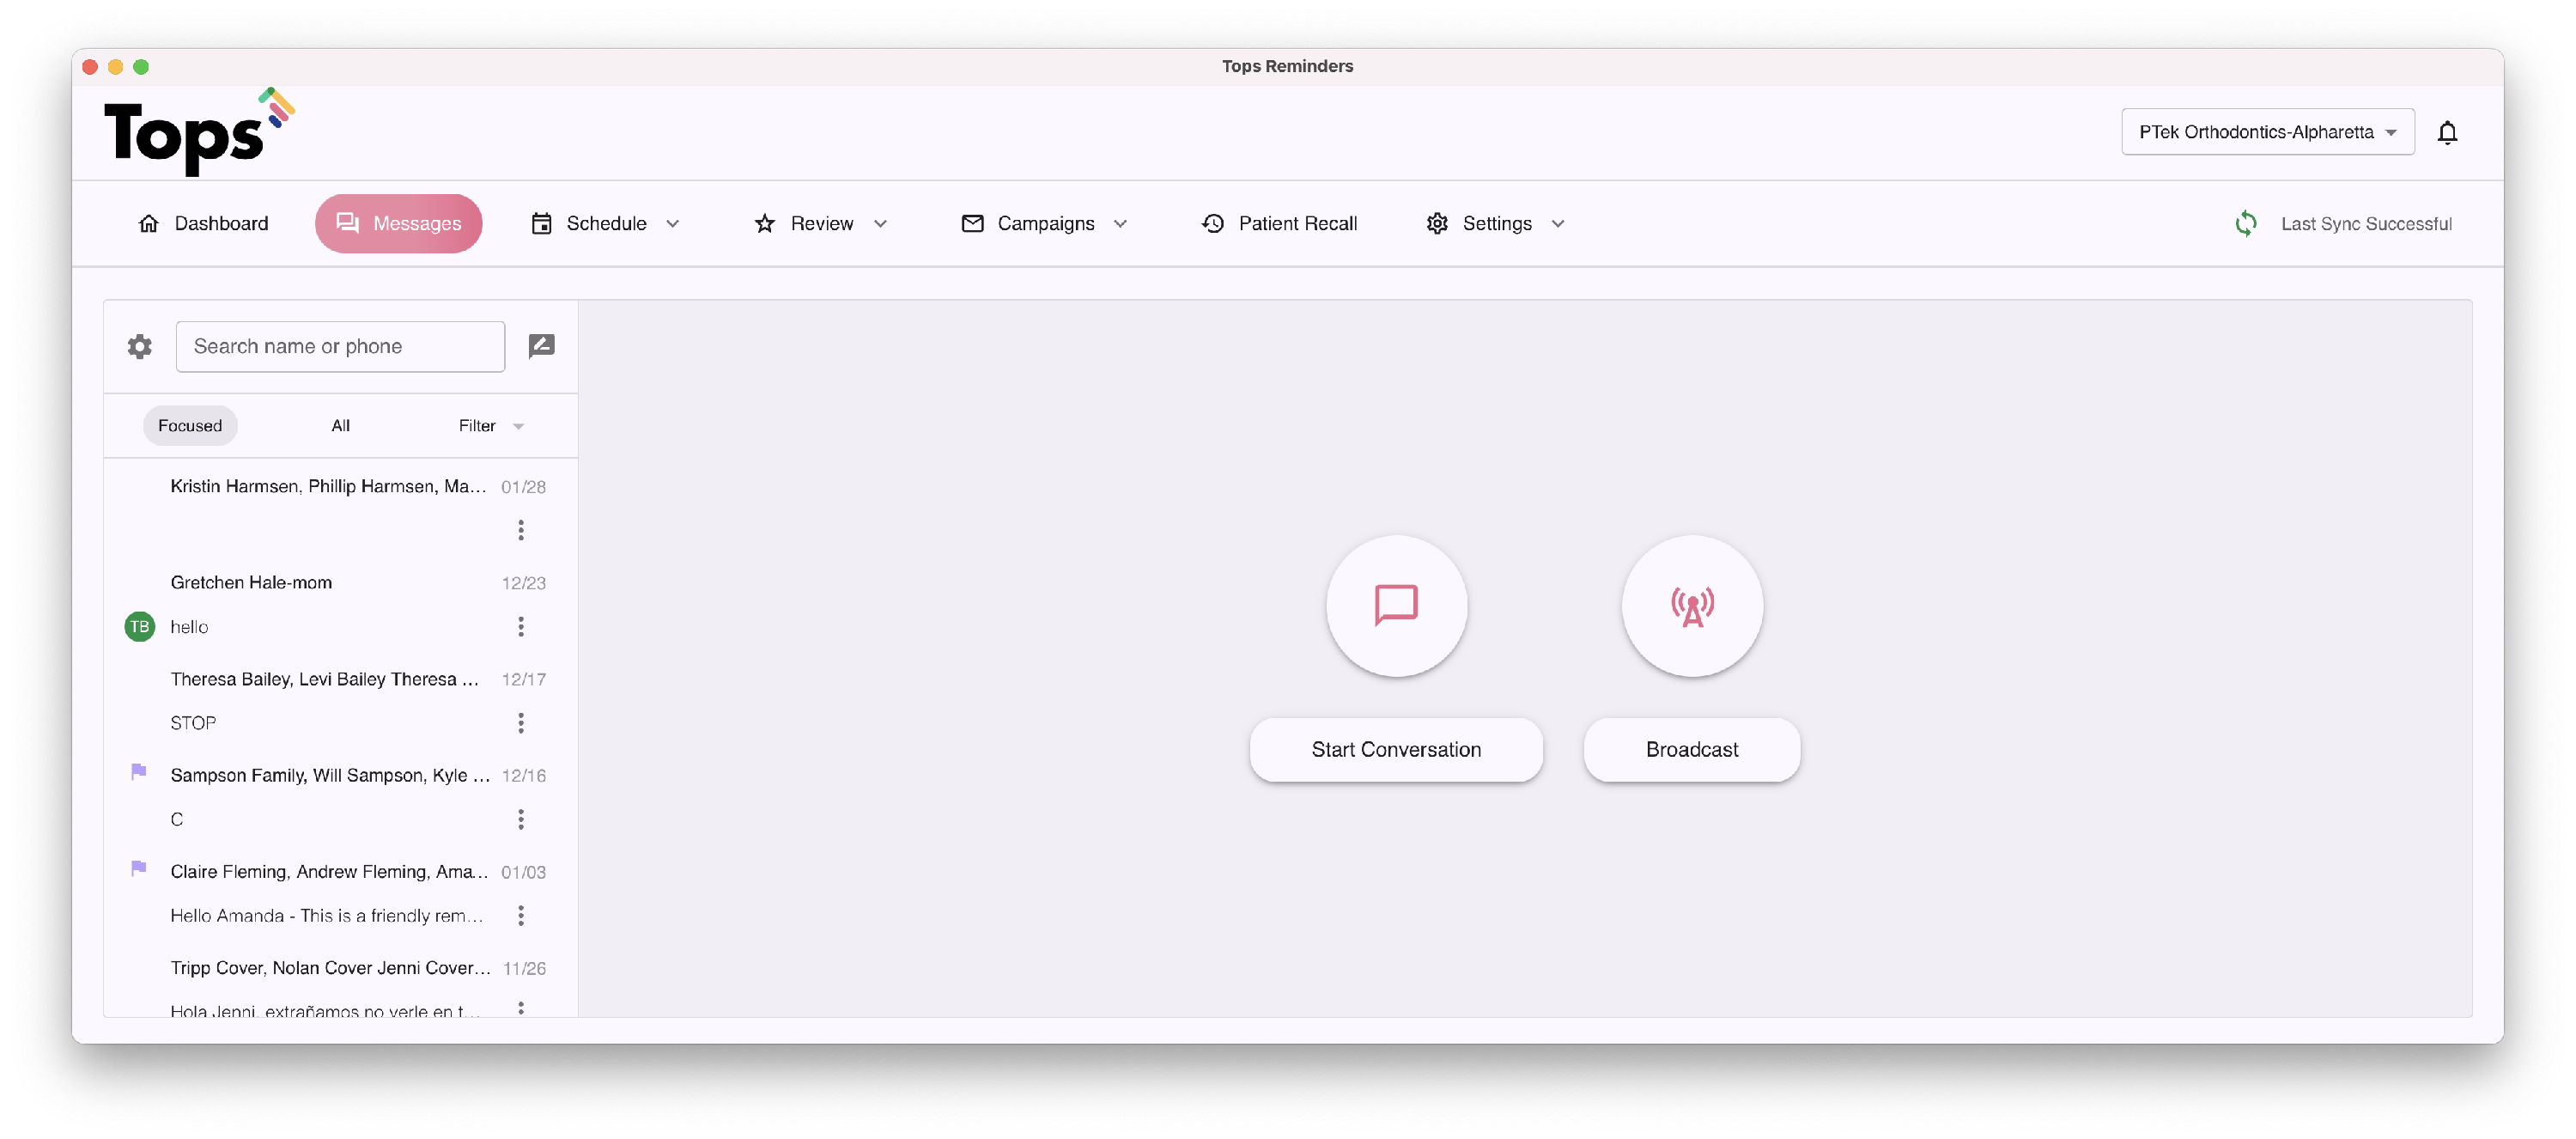
Task: Open the PTek Orthodontics-Alpharetta location dropdown
Action: [2266, 132]
